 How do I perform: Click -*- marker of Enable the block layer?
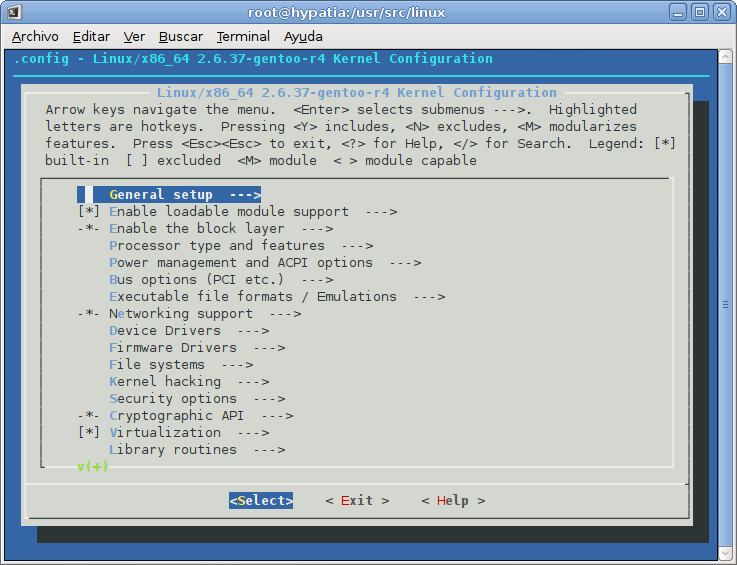(88, 229)
